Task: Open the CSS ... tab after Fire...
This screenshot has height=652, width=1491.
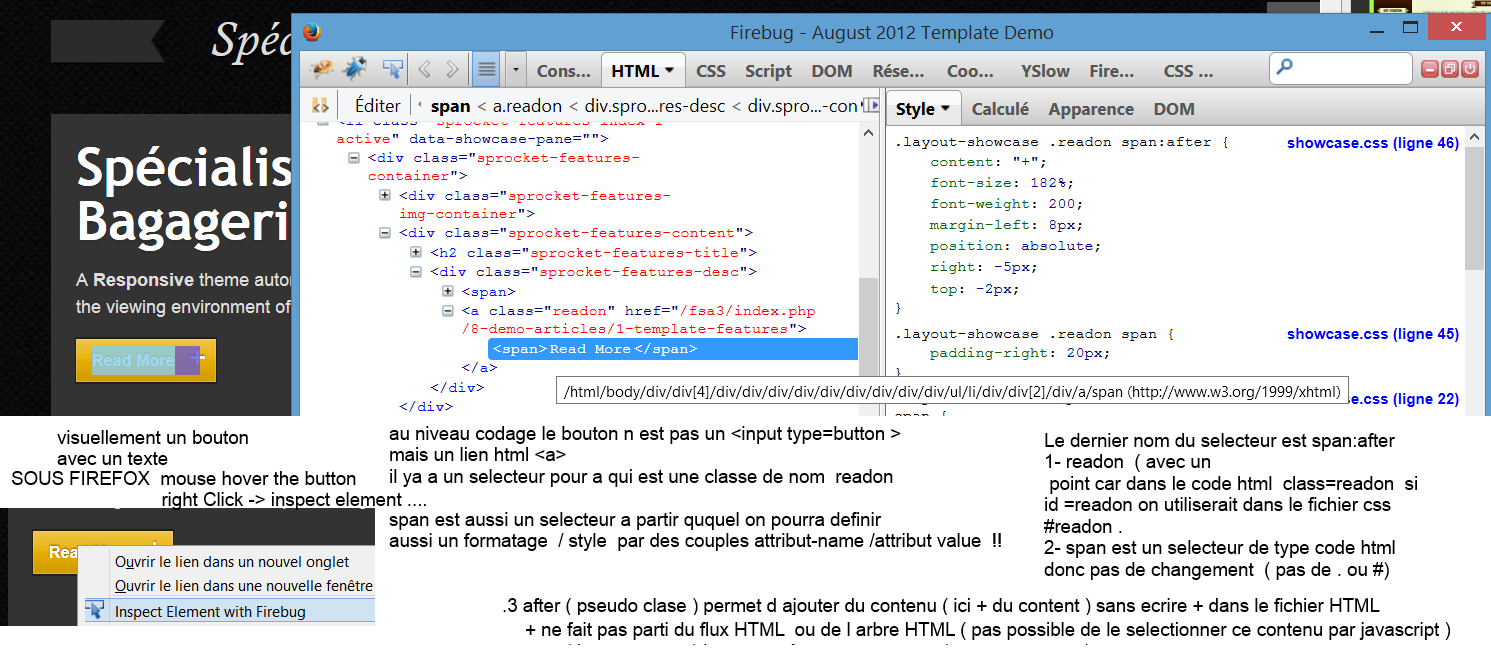Action: (x=1188, y=71)
